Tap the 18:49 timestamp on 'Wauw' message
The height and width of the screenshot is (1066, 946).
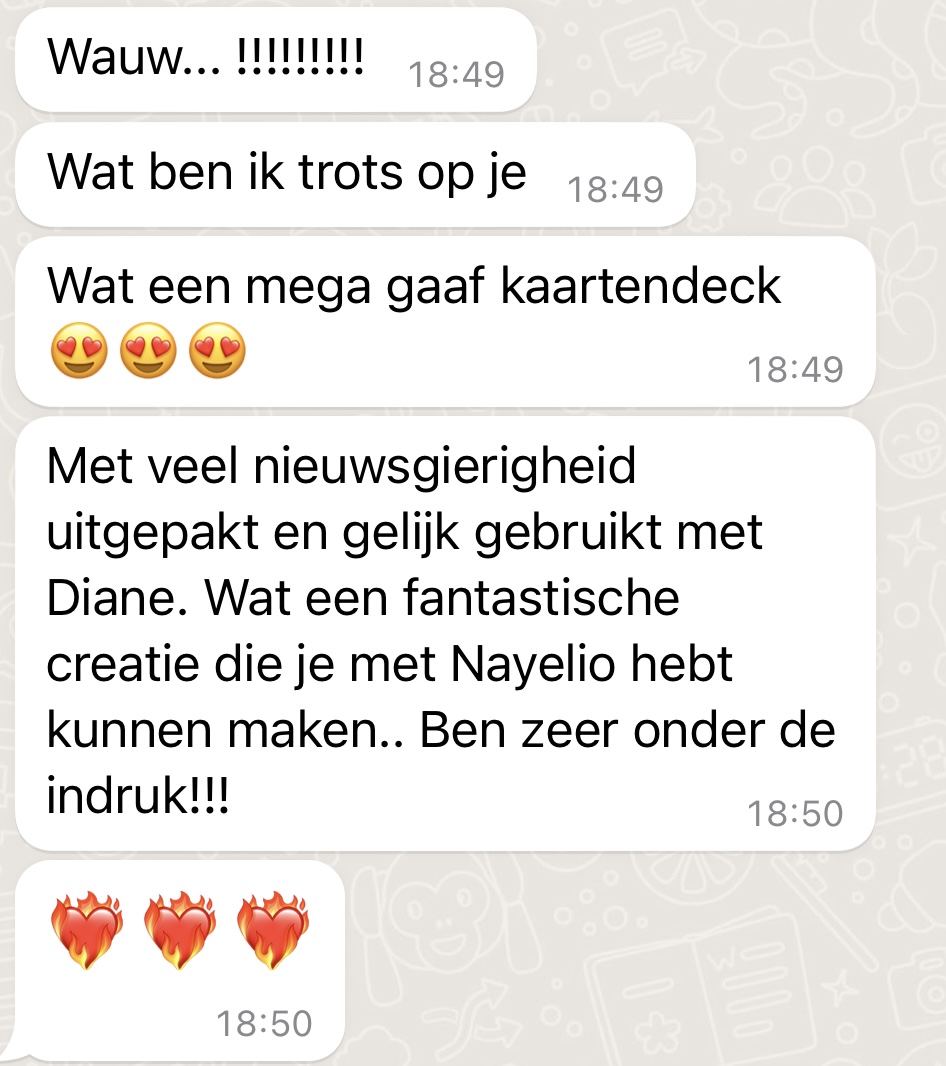456,74
